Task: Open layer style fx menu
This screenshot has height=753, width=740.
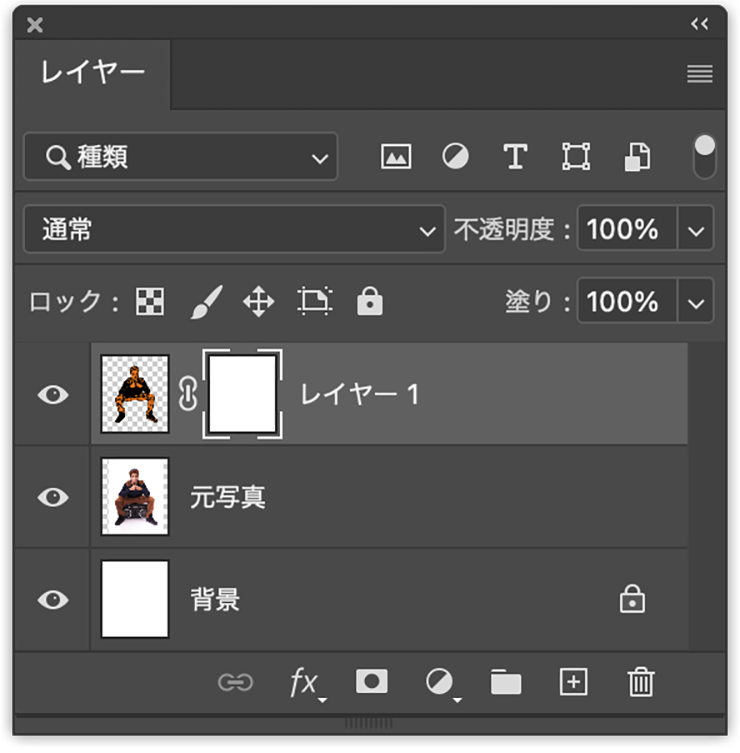Action: 304,682
